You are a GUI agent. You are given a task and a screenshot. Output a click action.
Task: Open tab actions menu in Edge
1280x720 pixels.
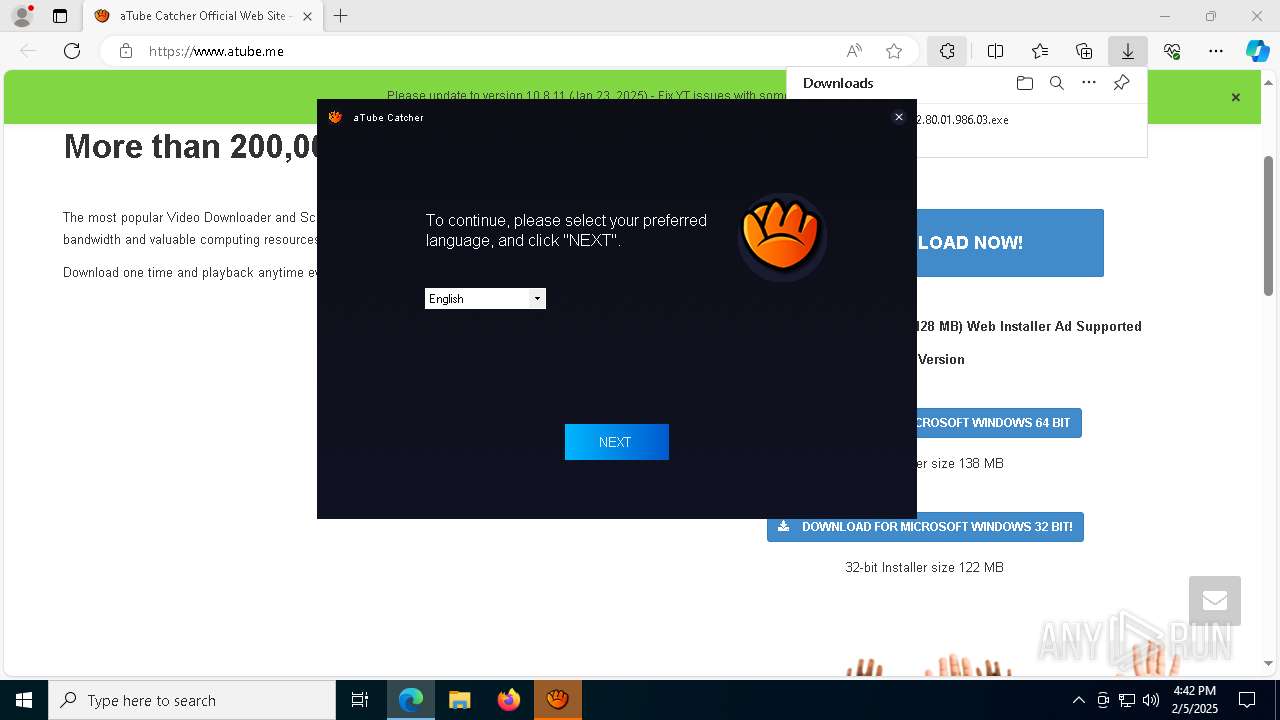coord(60,16)
